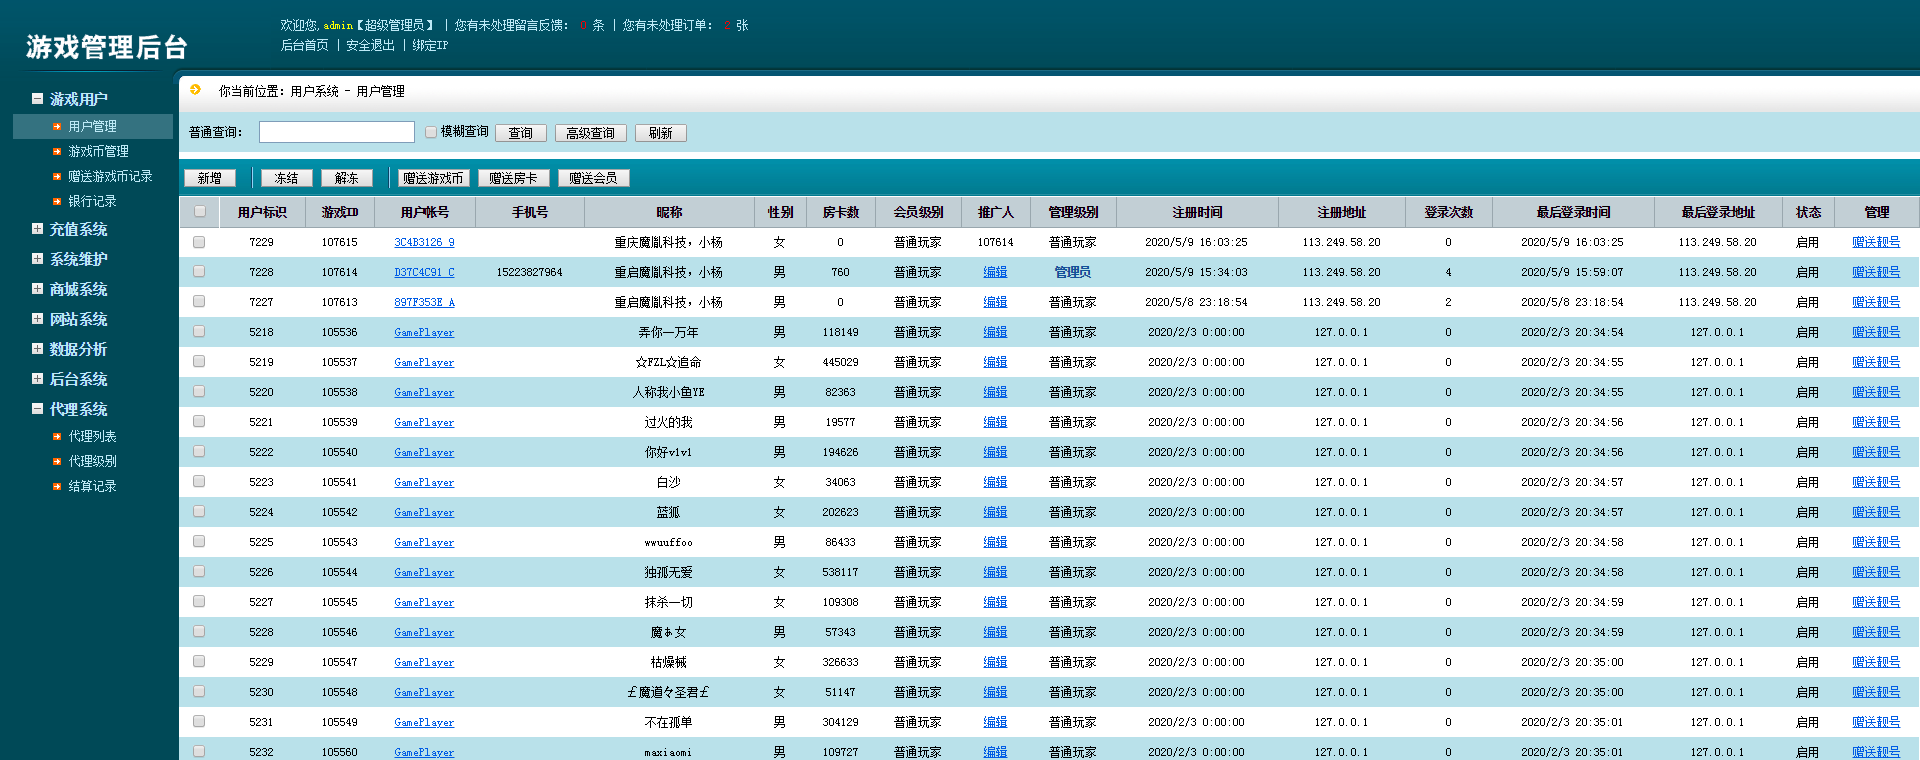Click the arrow icon beside 代理列表

[57, 437]
